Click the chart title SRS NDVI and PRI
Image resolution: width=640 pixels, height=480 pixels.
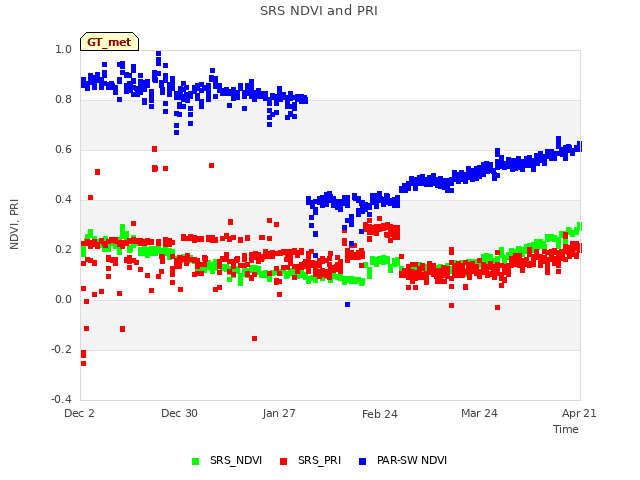point(319,10)
